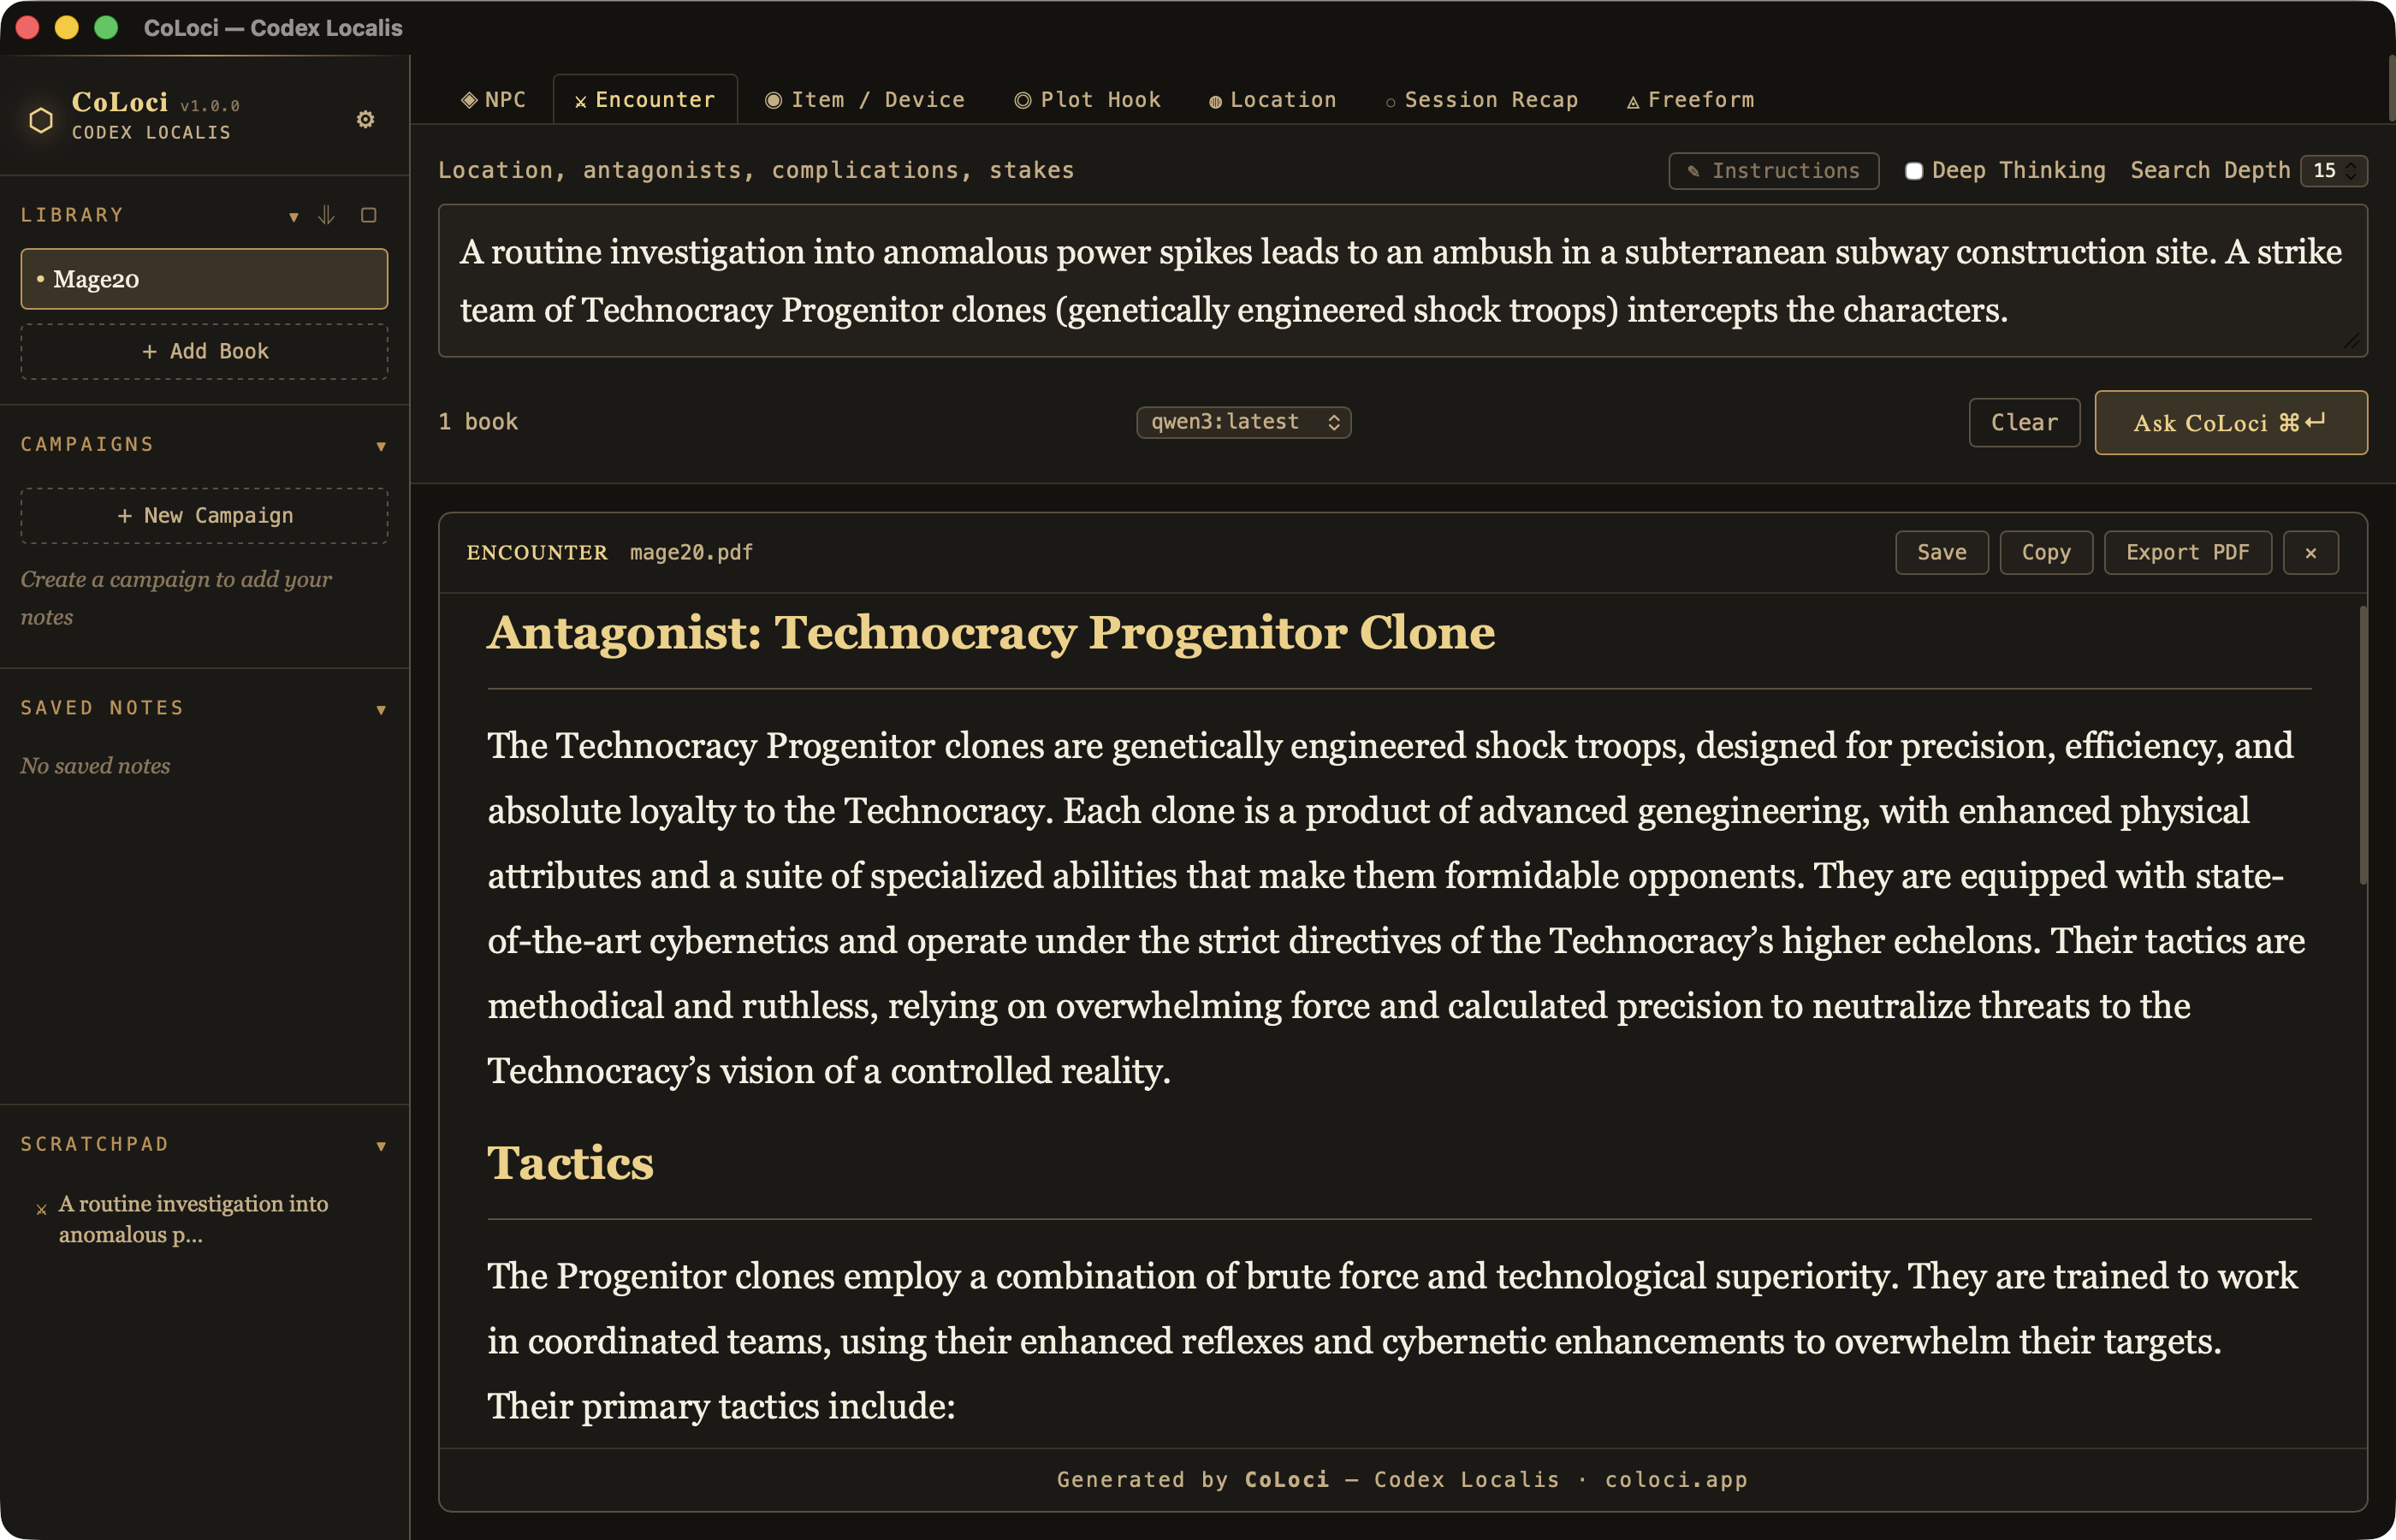2396x1540 pixels.
Task: Collapse the Library section triangle
Action: click(293, 216)
